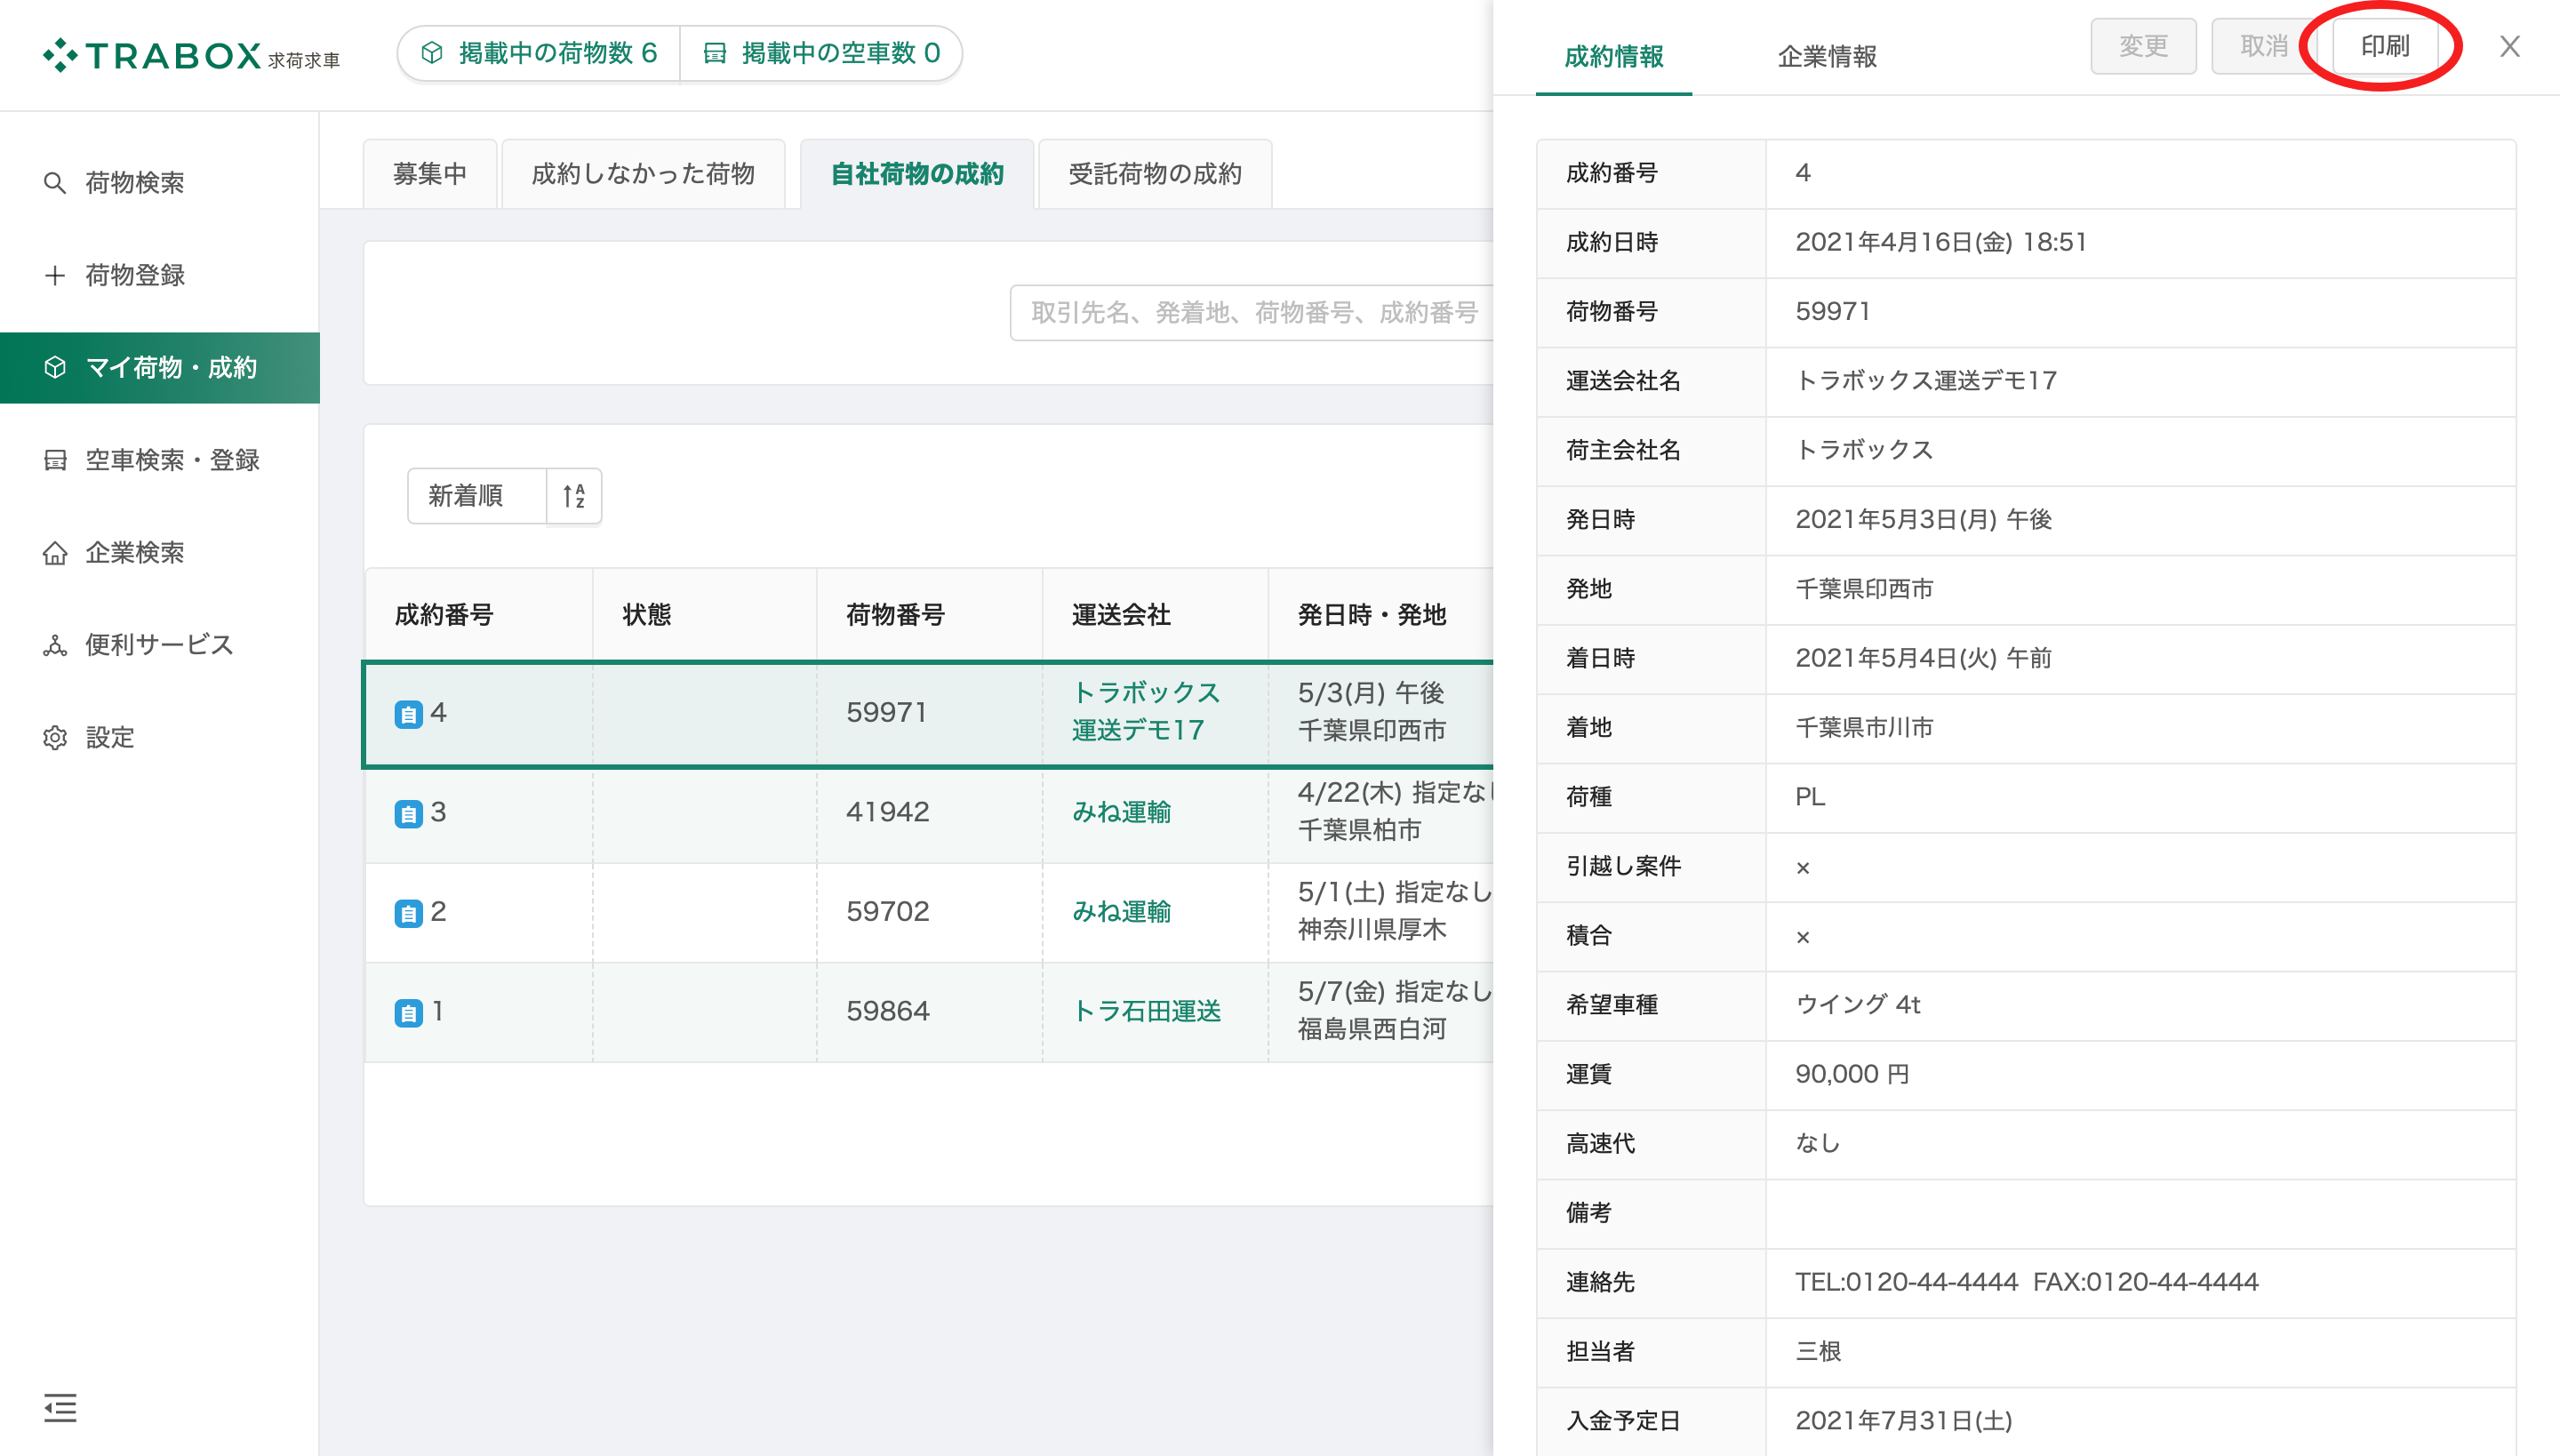The image size is (2560, 1456).
Task: Open the みね運輸 link for cargo 59702
Action: tap(1121, 912)
